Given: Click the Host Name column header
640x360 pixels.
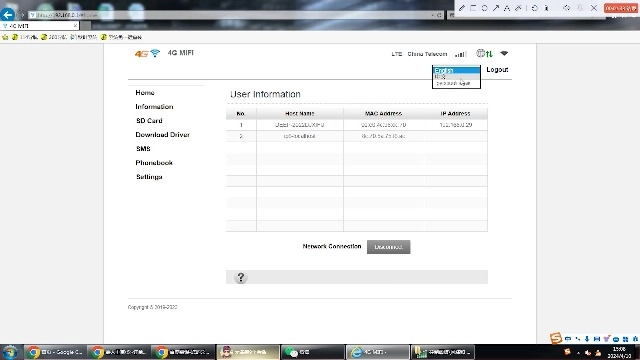Looking at the screenshot, I should click(x=300, y=113).
